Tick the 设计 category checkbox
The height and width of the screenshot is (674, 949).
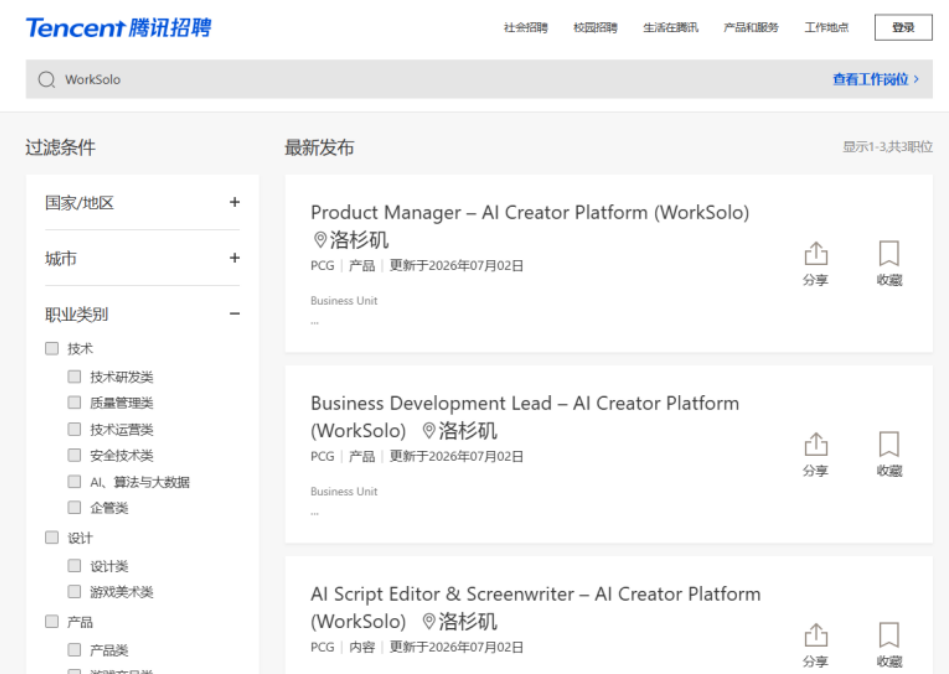[x=52, y=537]
